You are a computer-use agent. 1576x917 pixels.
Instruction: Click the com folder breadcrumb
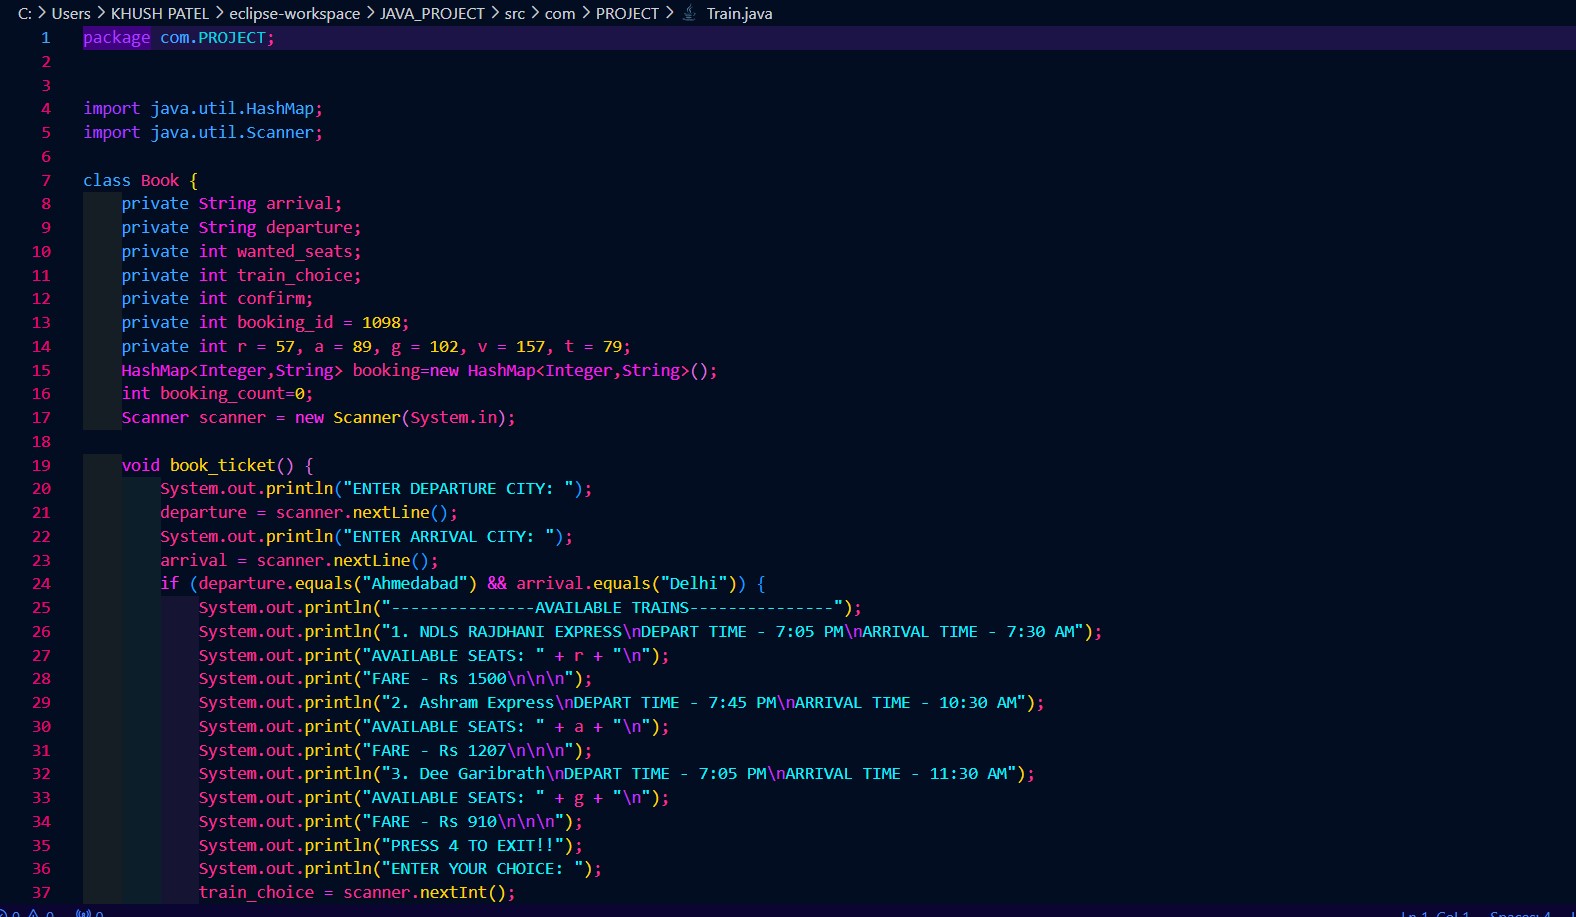(x=560, y=13)
